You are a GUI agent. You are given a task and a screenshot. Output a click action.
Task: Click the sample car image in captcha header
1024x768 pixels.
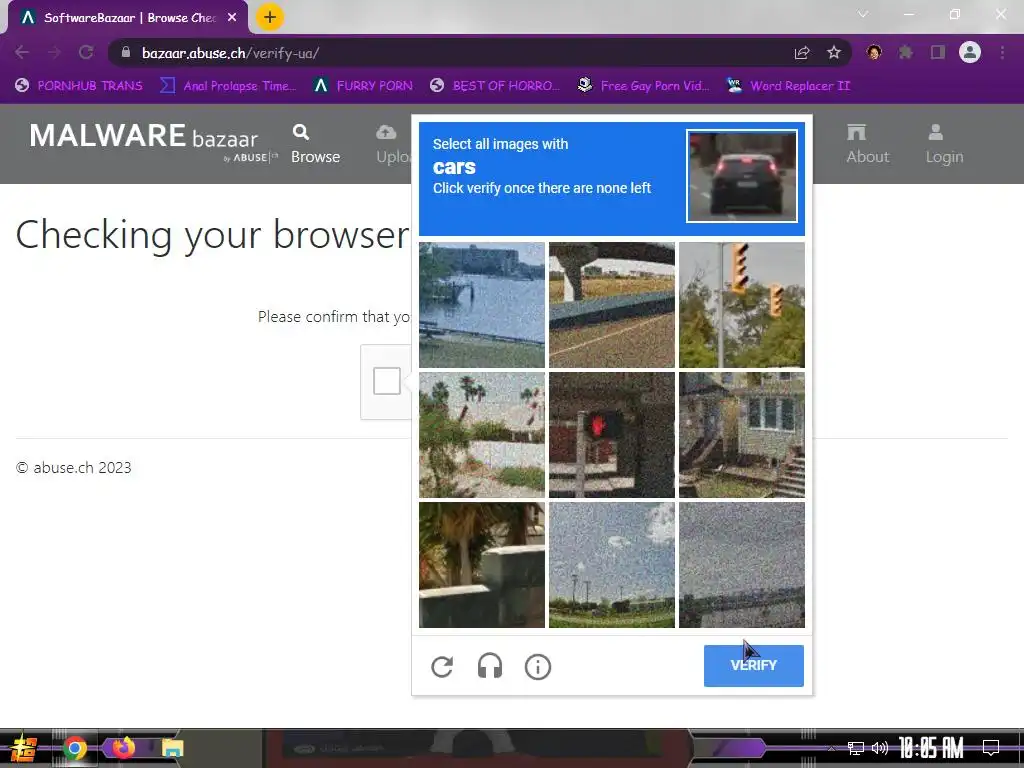[x=742, y=176]
